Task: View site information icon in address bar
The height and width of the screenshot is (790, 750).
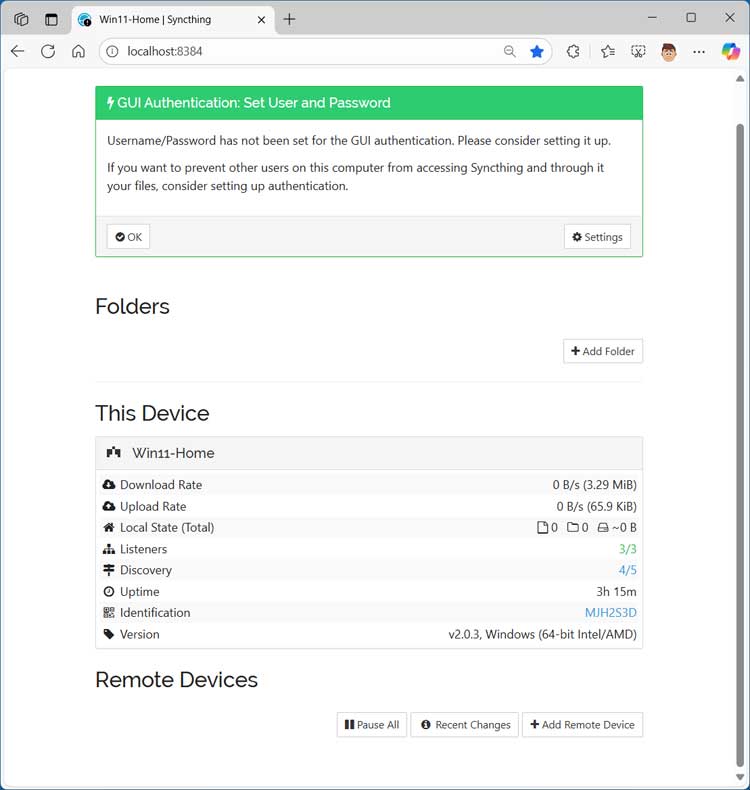Action: click(112, 51)
